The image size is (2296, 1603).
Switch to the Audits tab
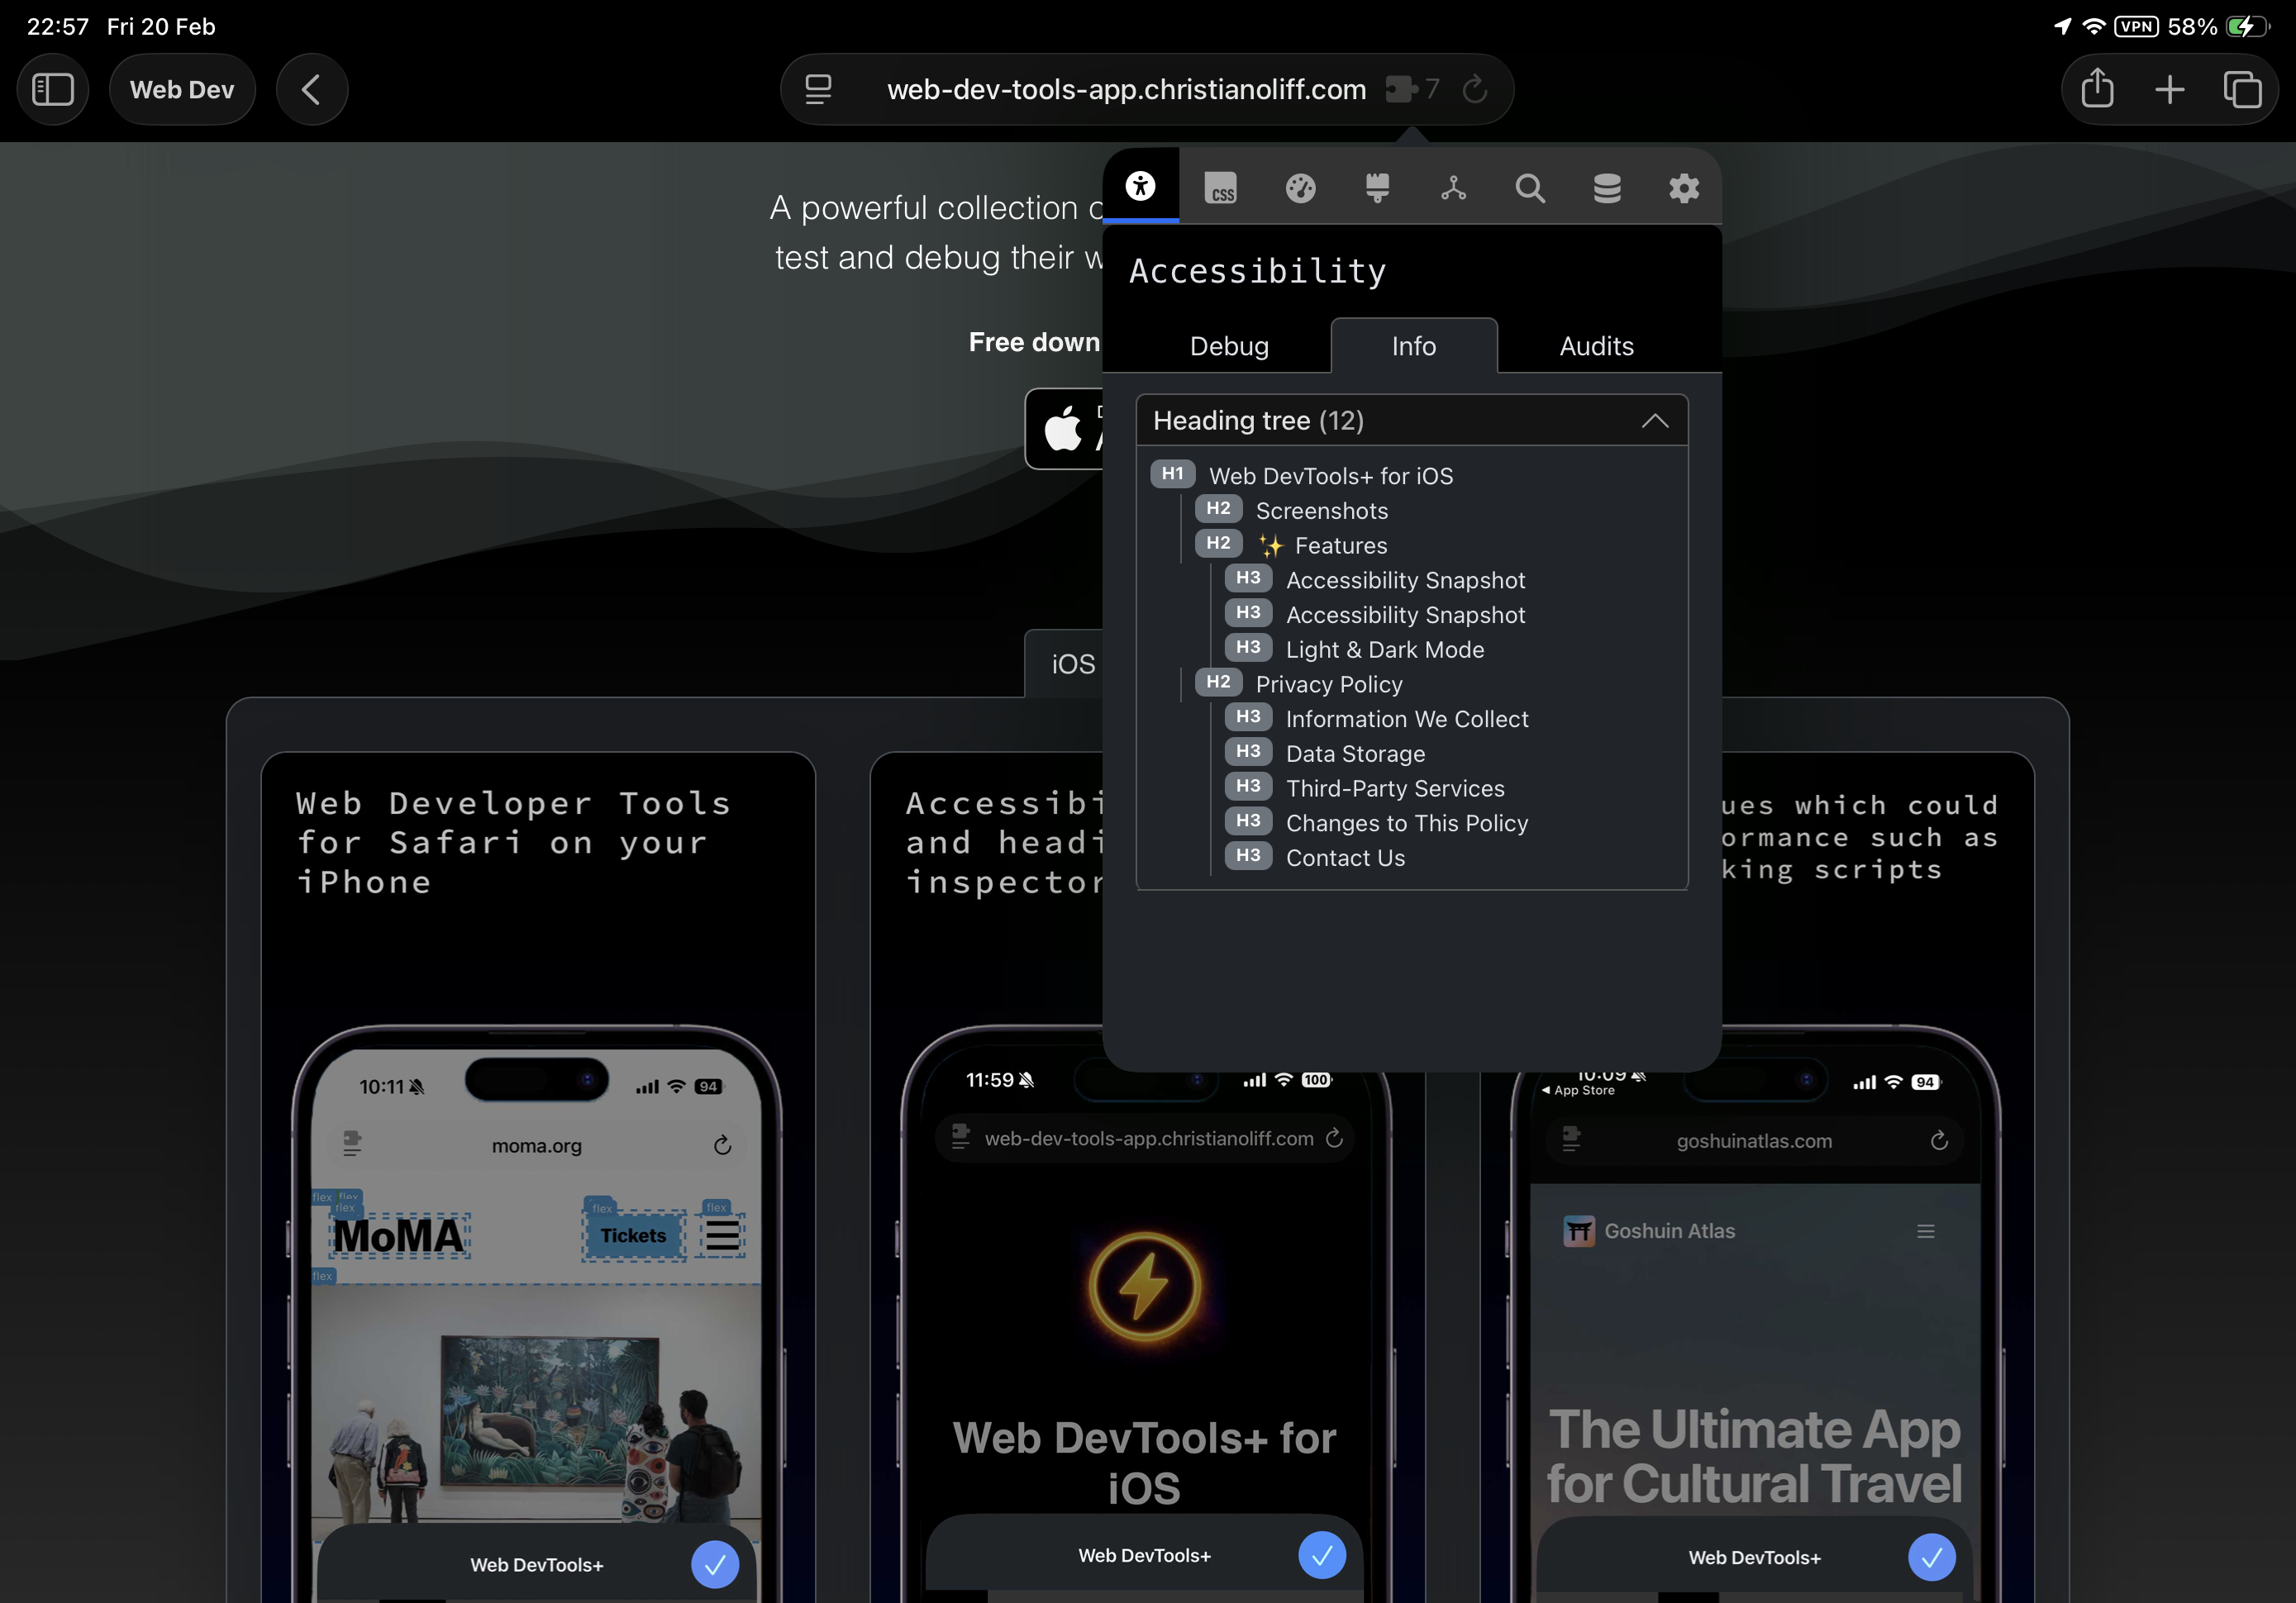coord(1595,346)
